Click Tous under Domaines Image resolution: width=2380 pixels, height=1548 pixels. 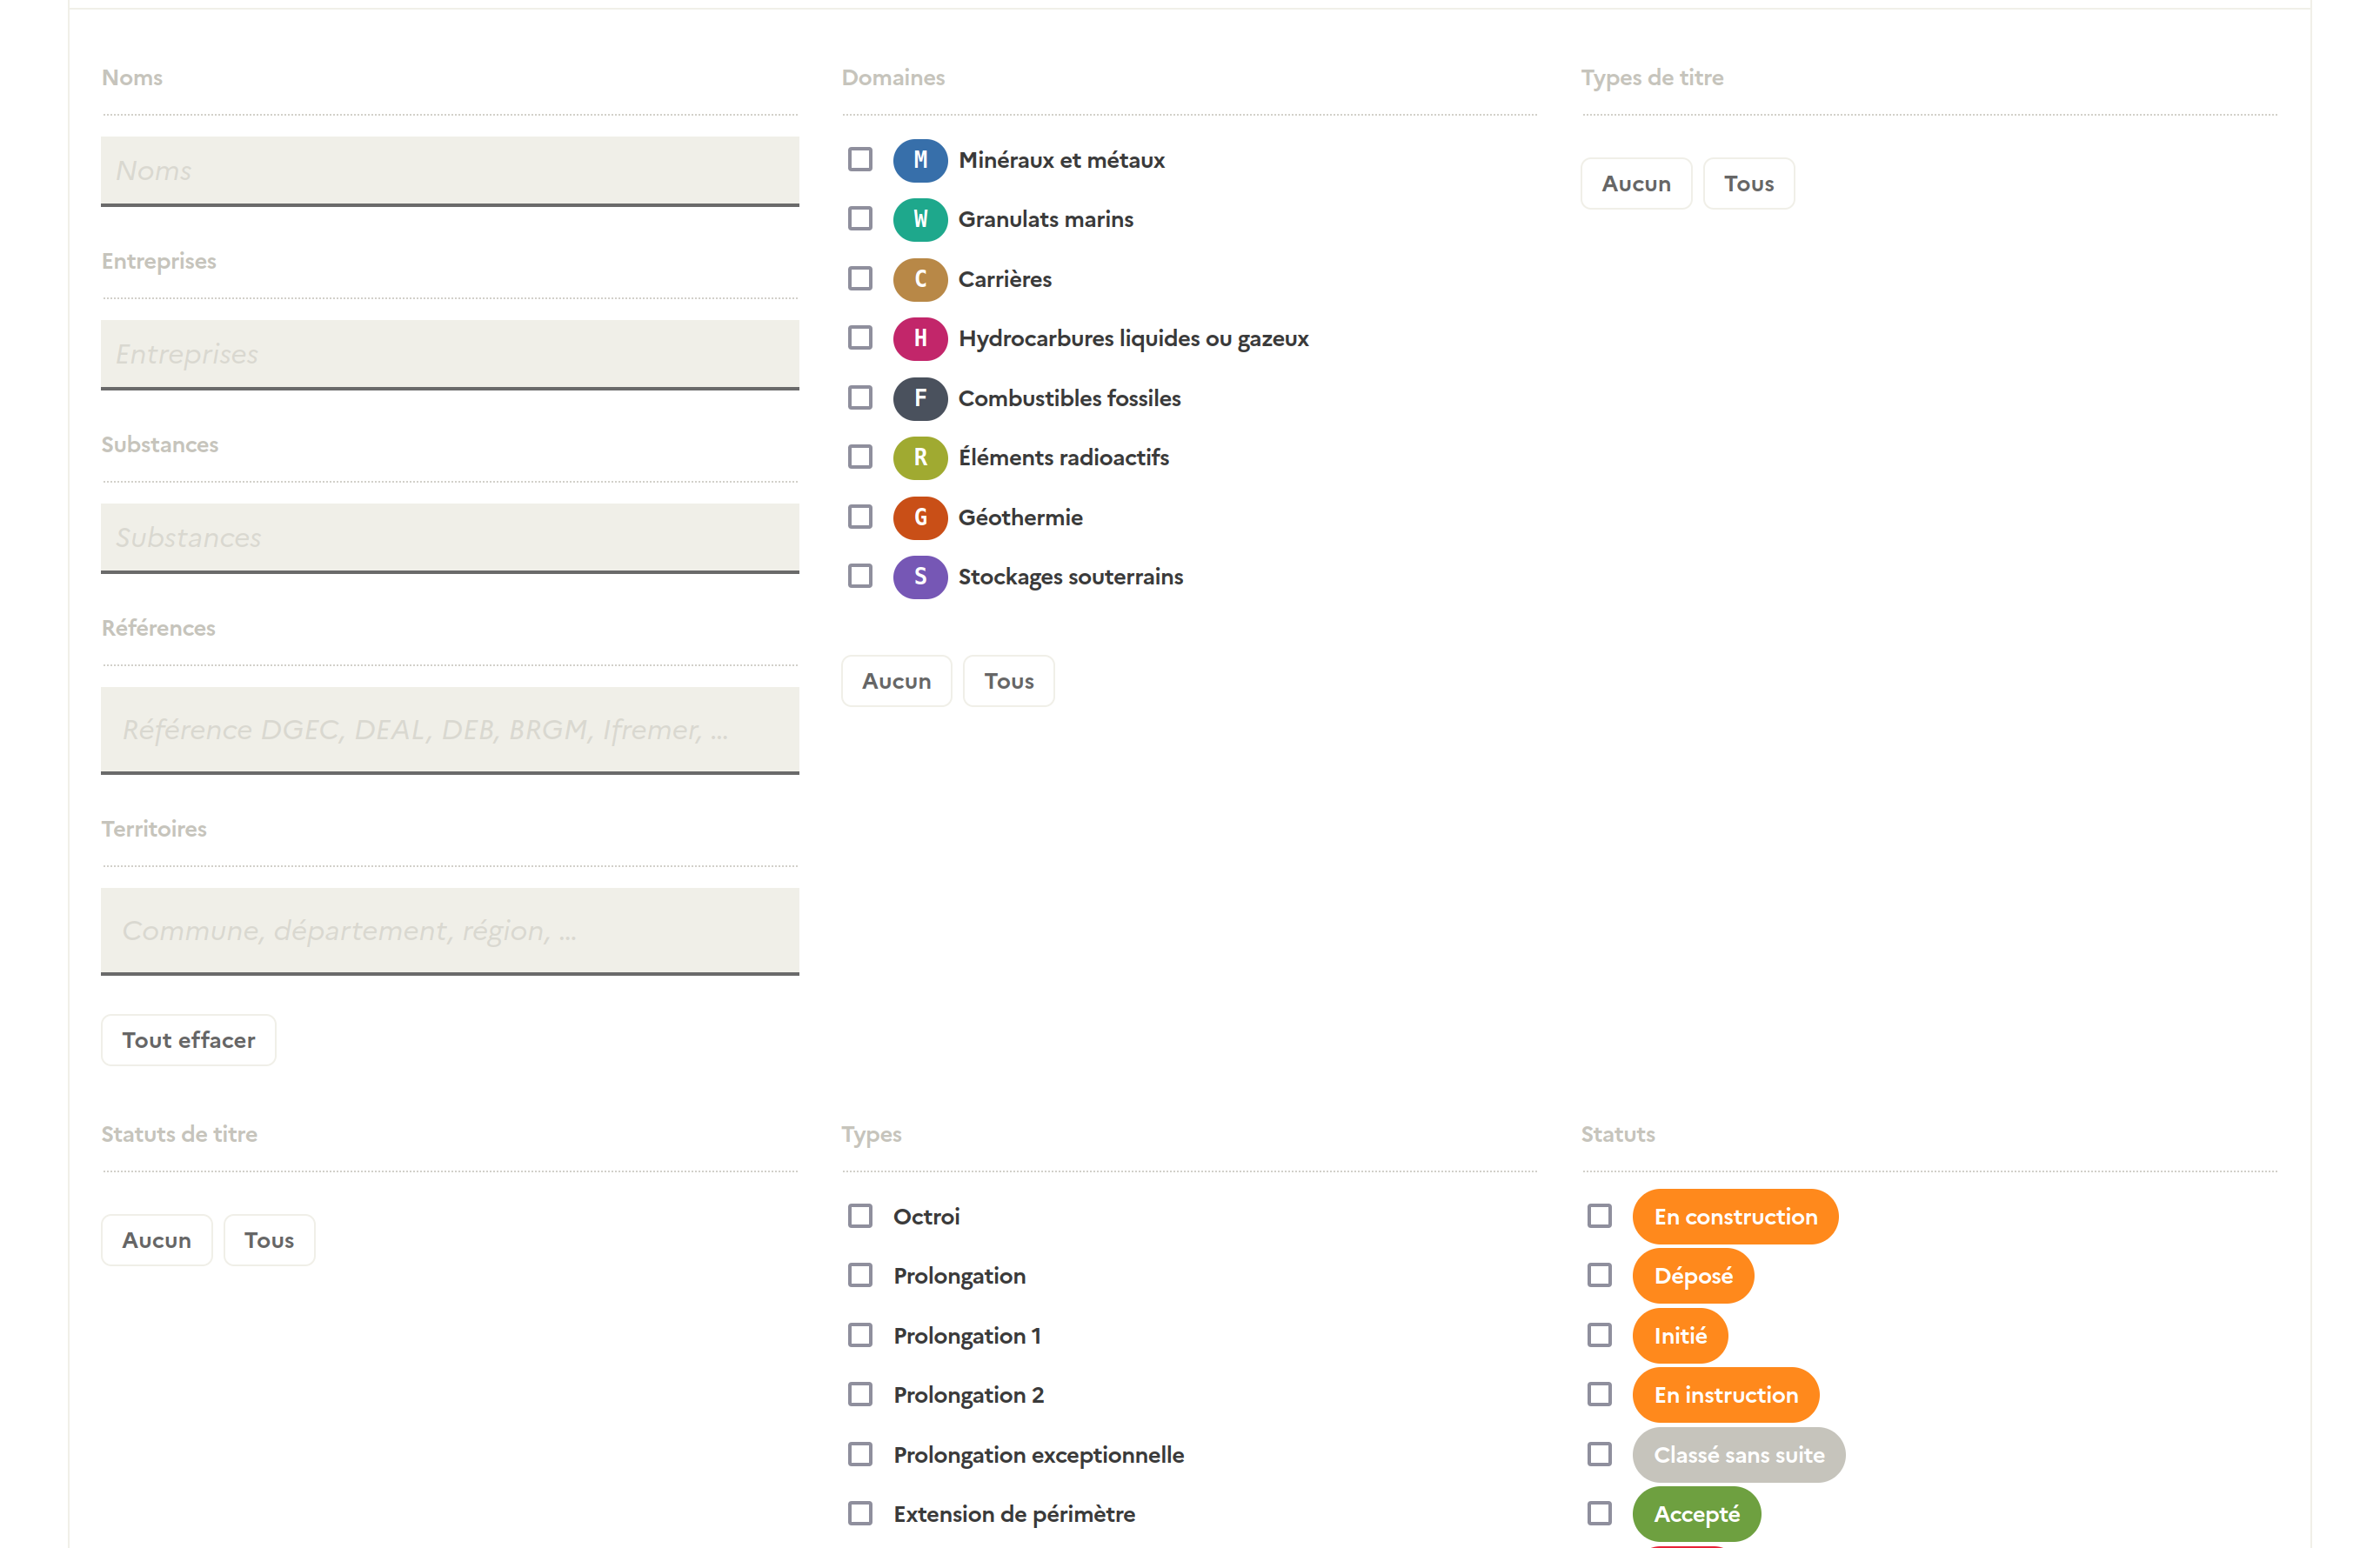[1008, 681]
